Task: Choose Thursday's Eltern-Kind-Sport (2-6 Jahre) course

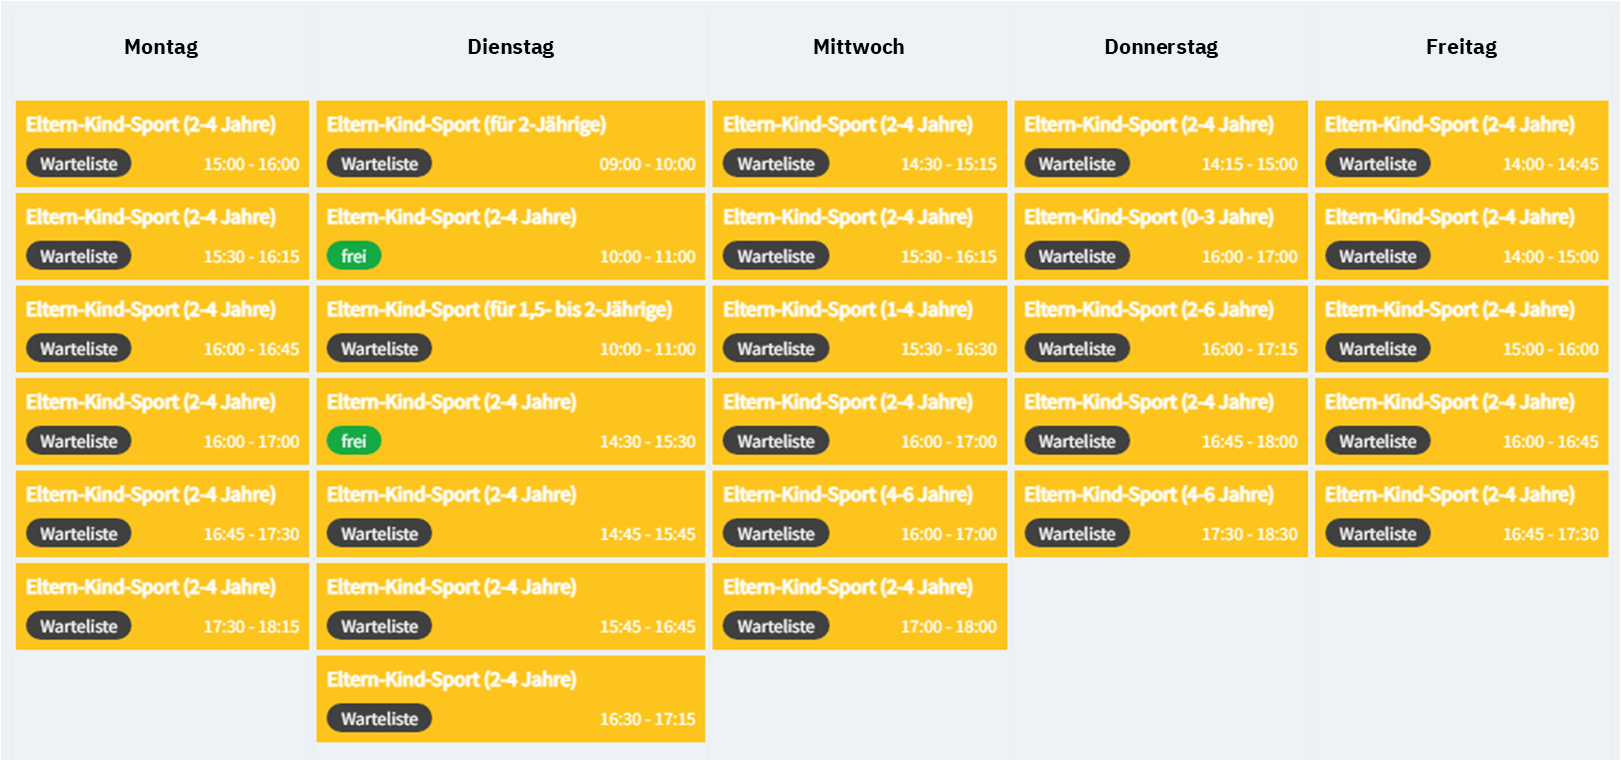Action: click(x=1160, y=328)
